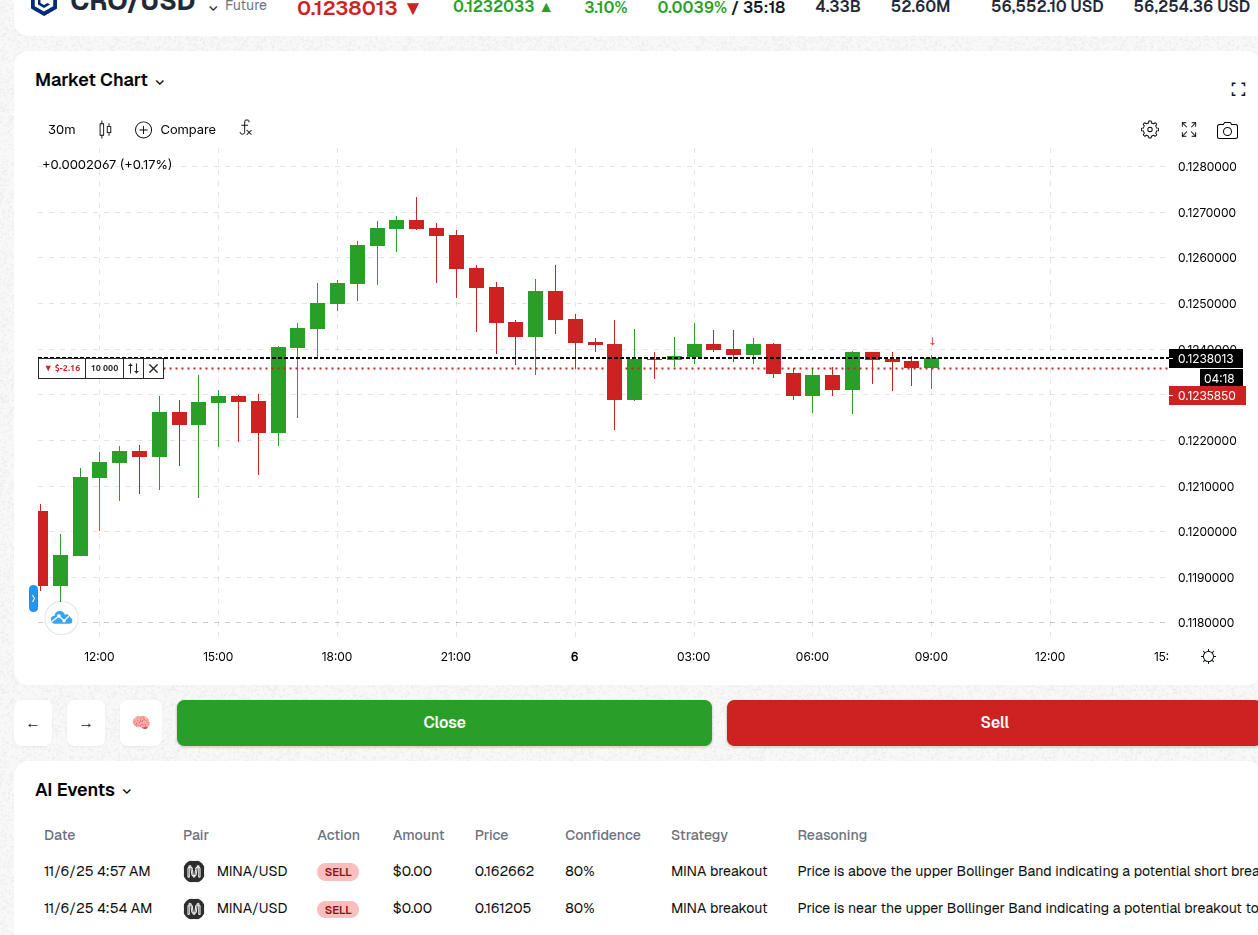Click the cloud upload icon near the chart bottom
Screen dimensions: 1258x935
point(61,618)
